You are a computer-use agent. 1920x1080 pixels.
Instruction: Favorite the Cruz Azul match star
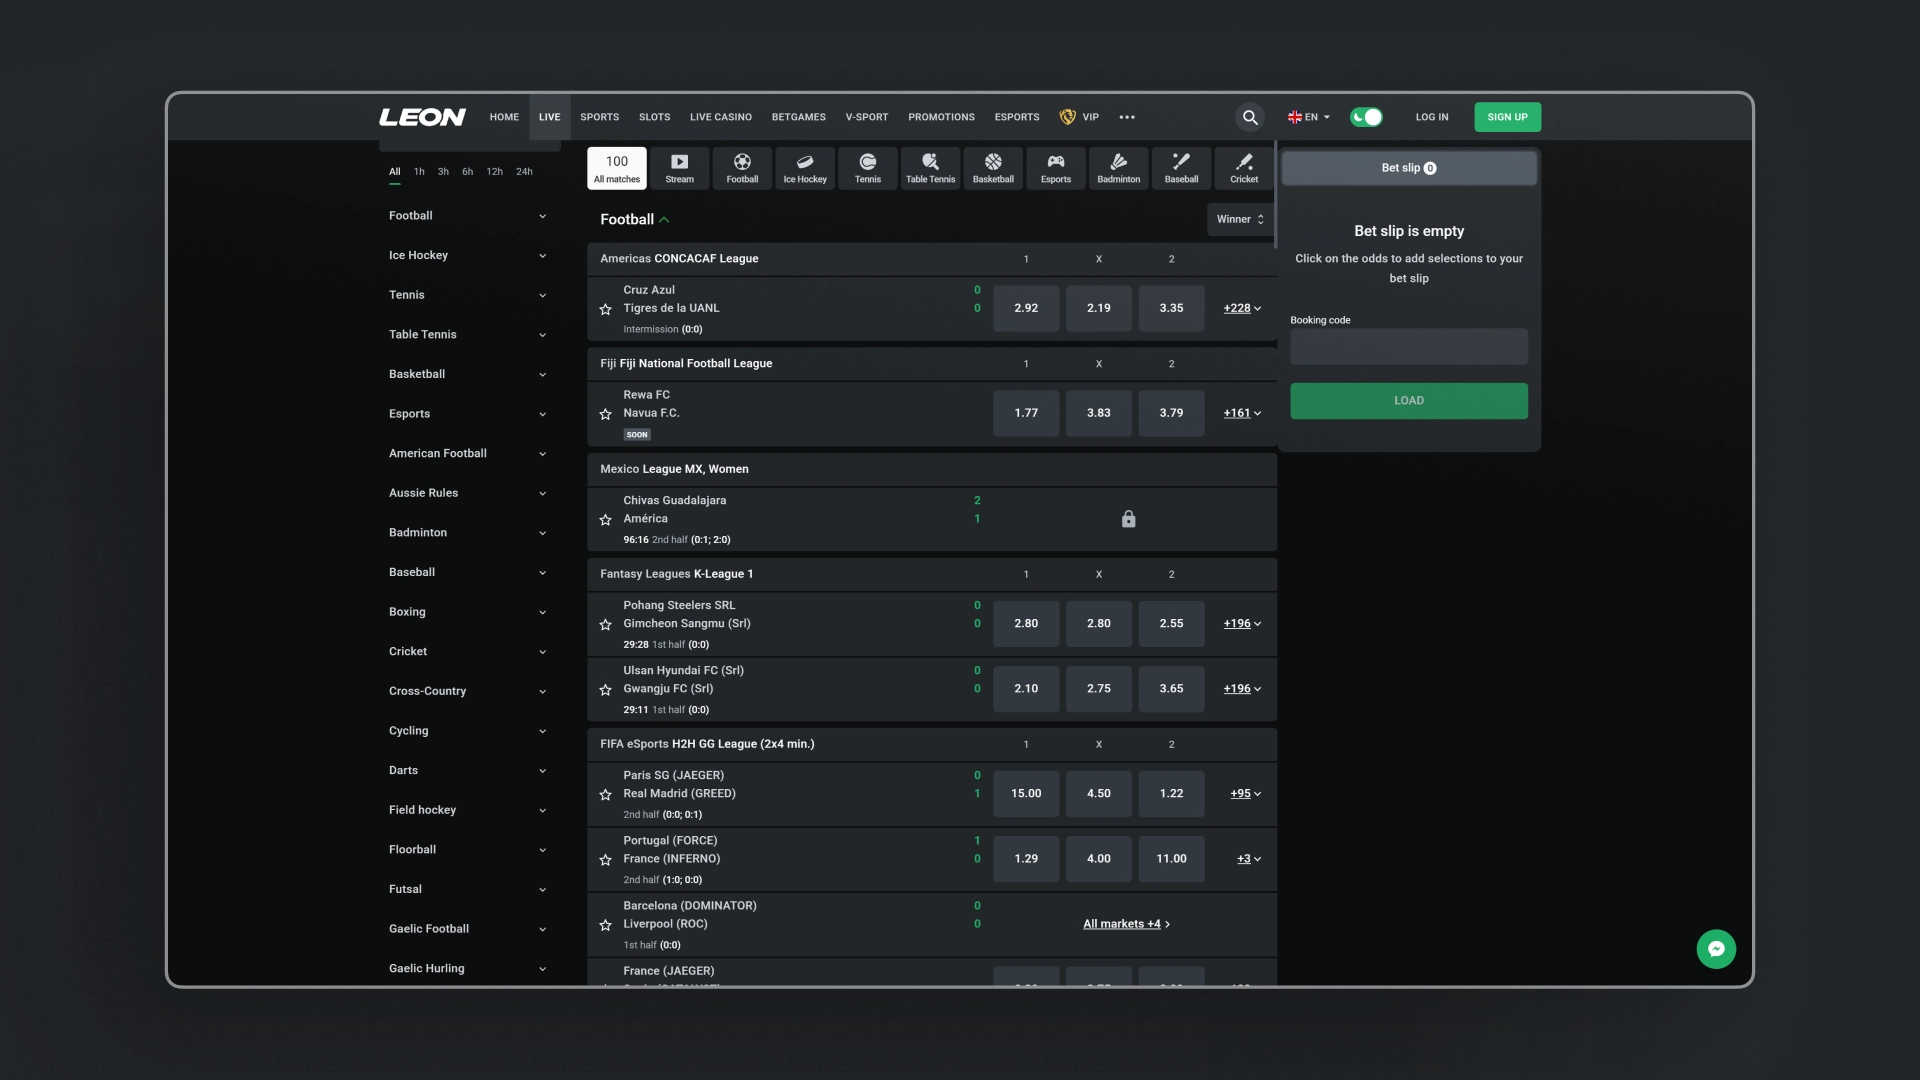point(605,309)
